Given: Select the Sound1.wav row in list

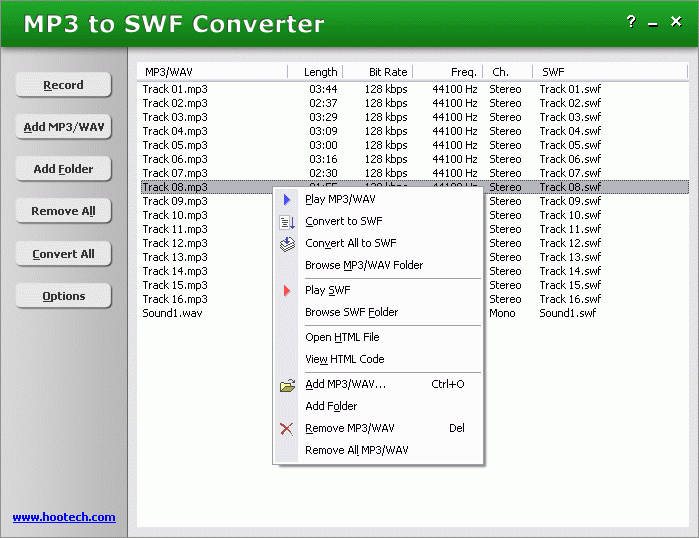Looking at the screenshot, I should point(172,313).
